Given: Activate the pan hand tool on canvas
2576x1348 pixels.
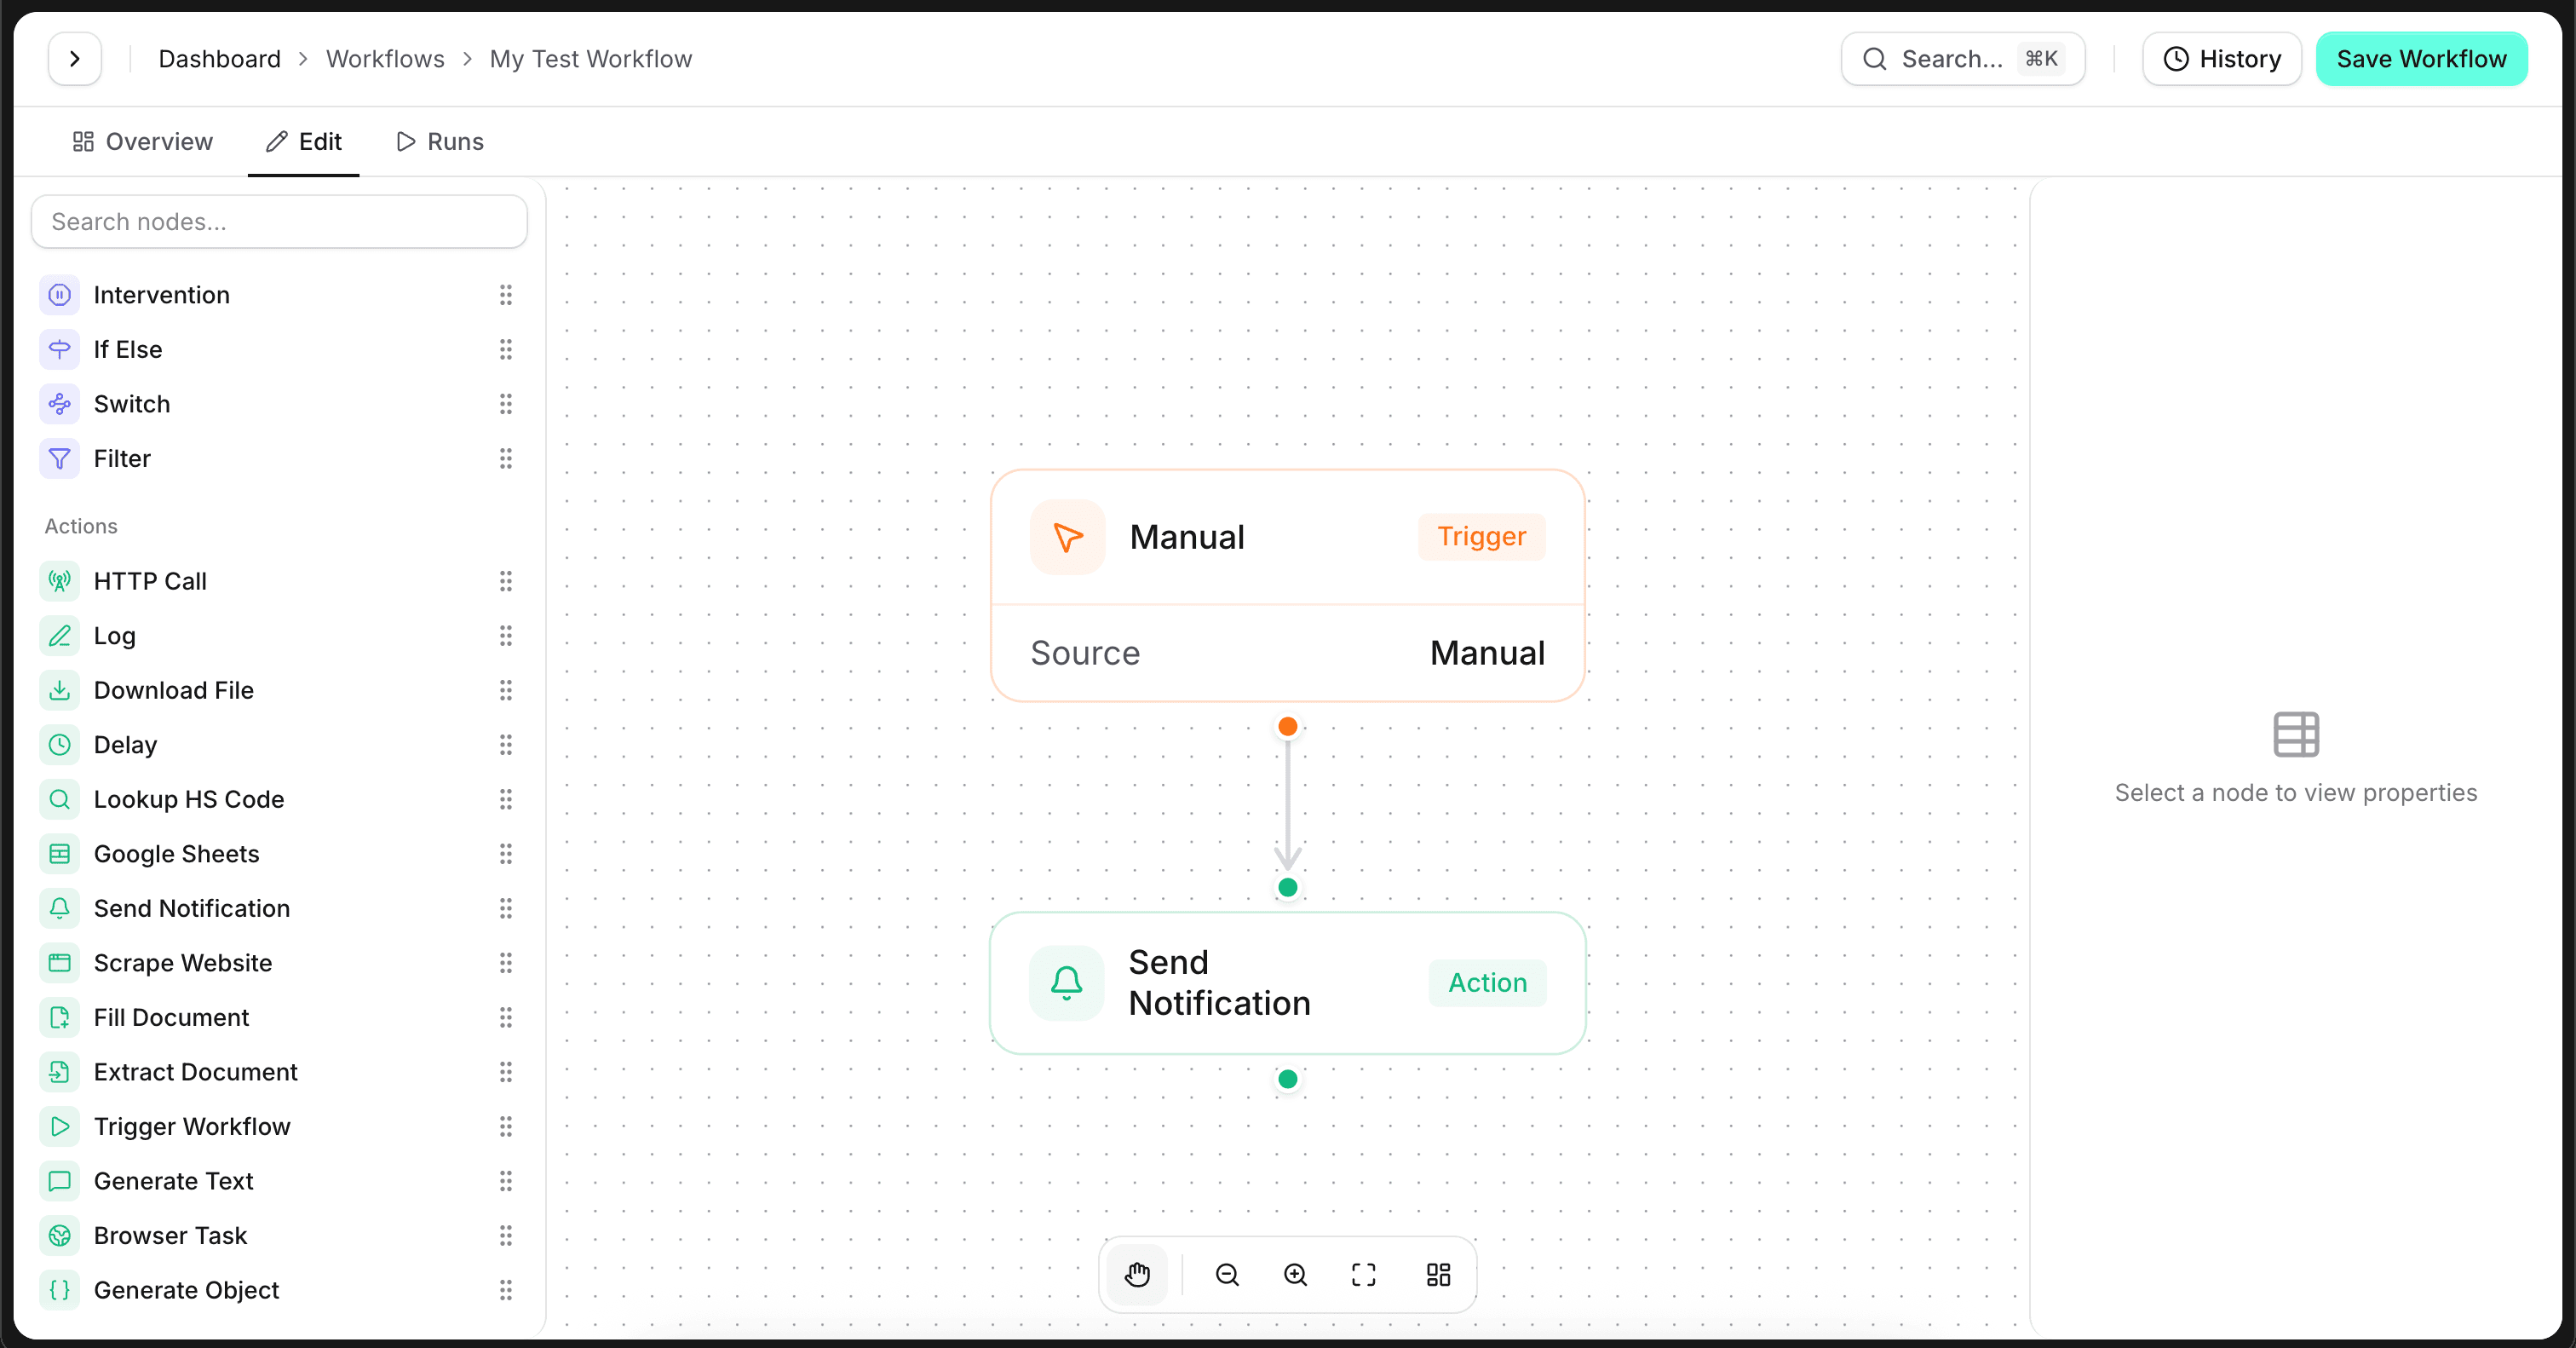Looking at the screenshot, I should click(x=1138, y=1275).
